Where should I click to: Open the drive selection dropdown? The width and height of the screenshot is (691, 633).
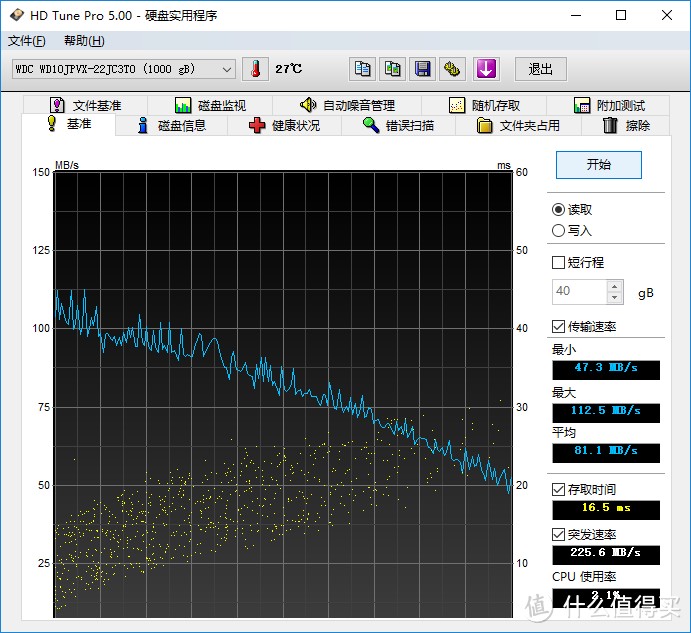point(124,69)
